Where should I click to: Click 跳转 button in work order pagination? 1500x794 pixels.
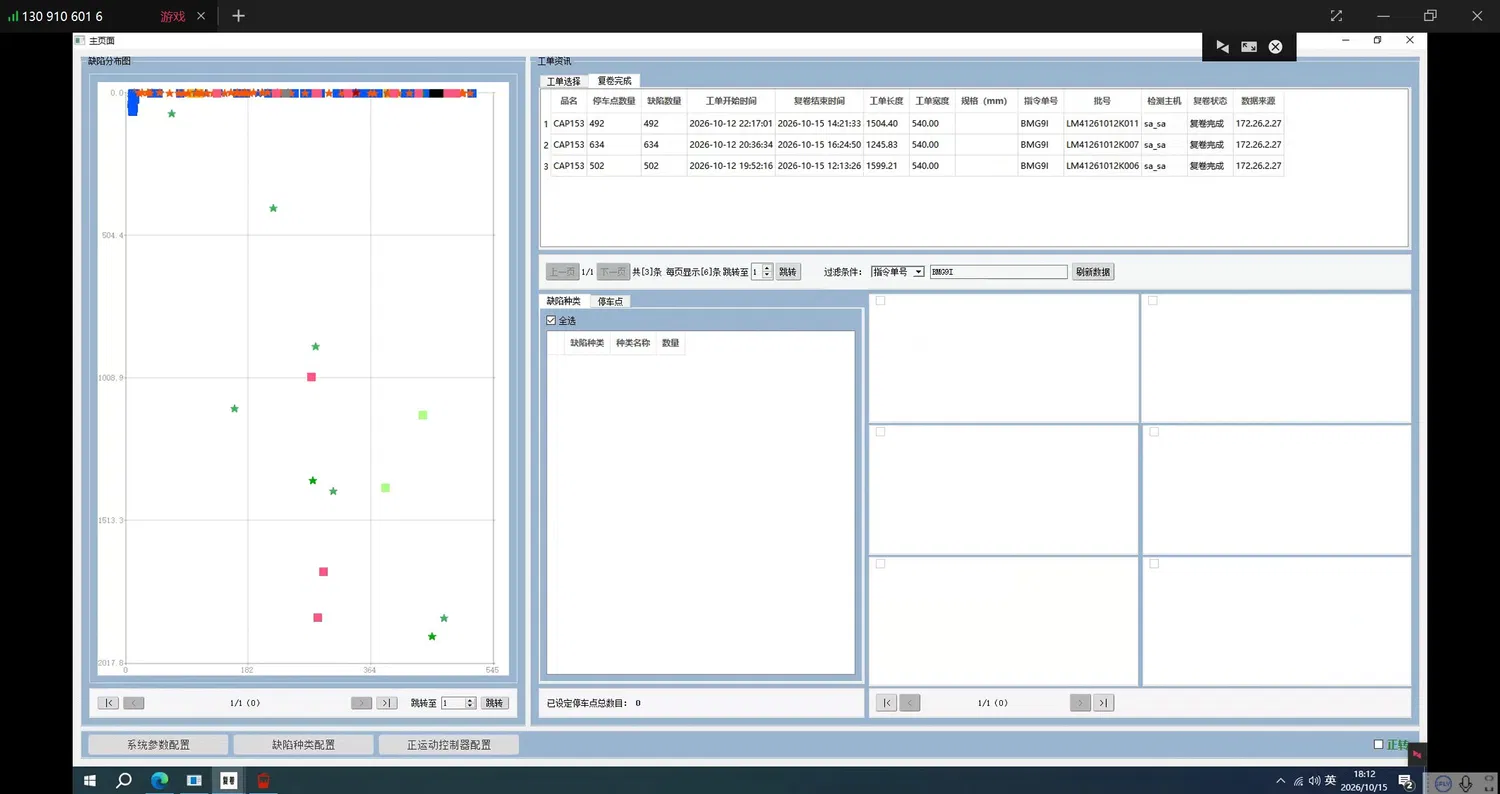(788, 272)
